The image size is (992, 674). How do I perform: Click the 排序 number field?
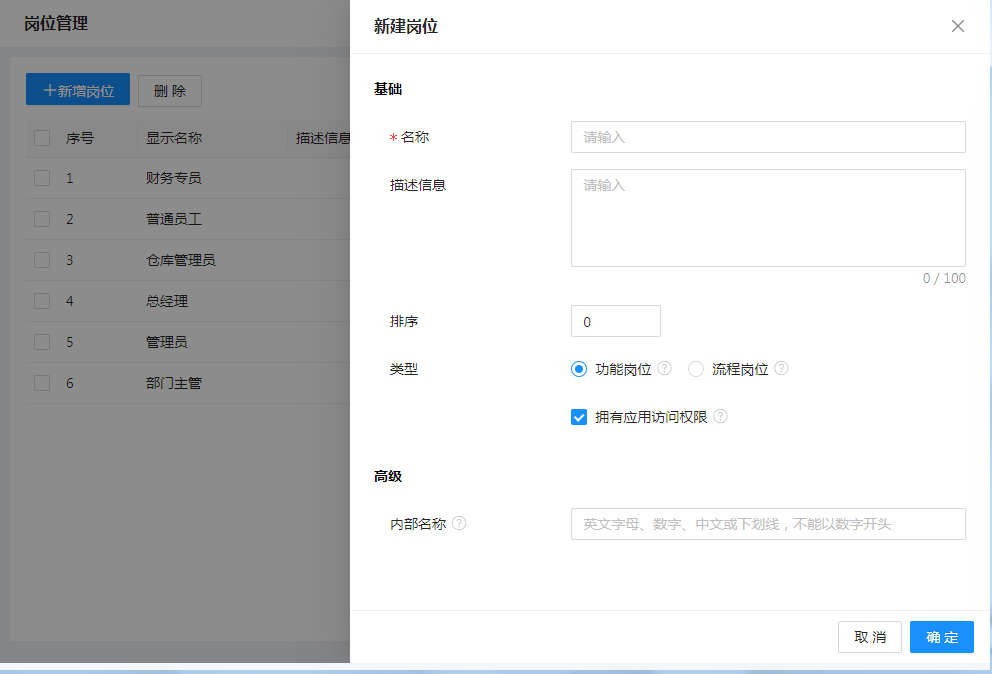tap(615, 321)
